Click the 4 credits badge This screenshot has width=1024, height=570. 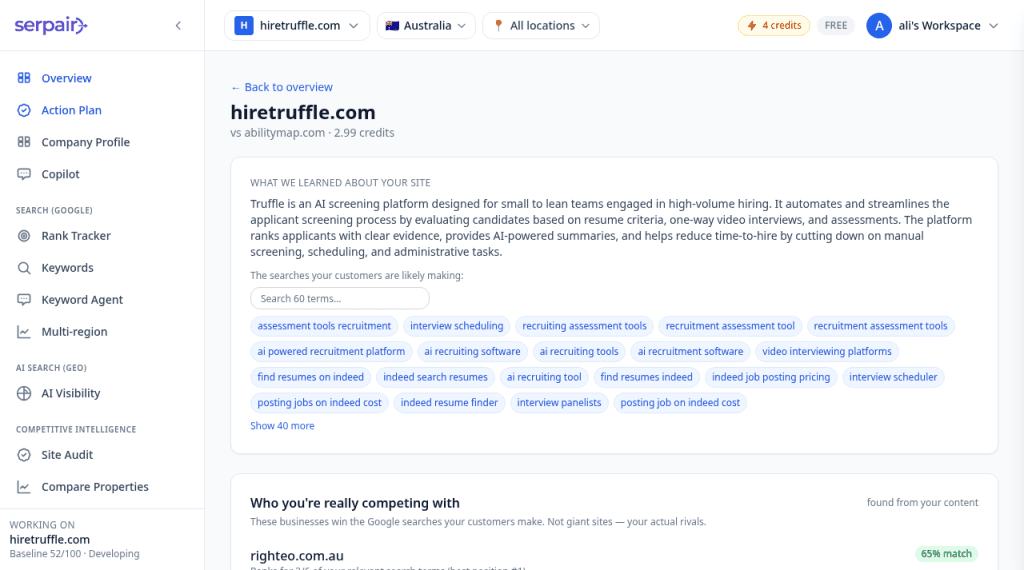click(774, 25)
